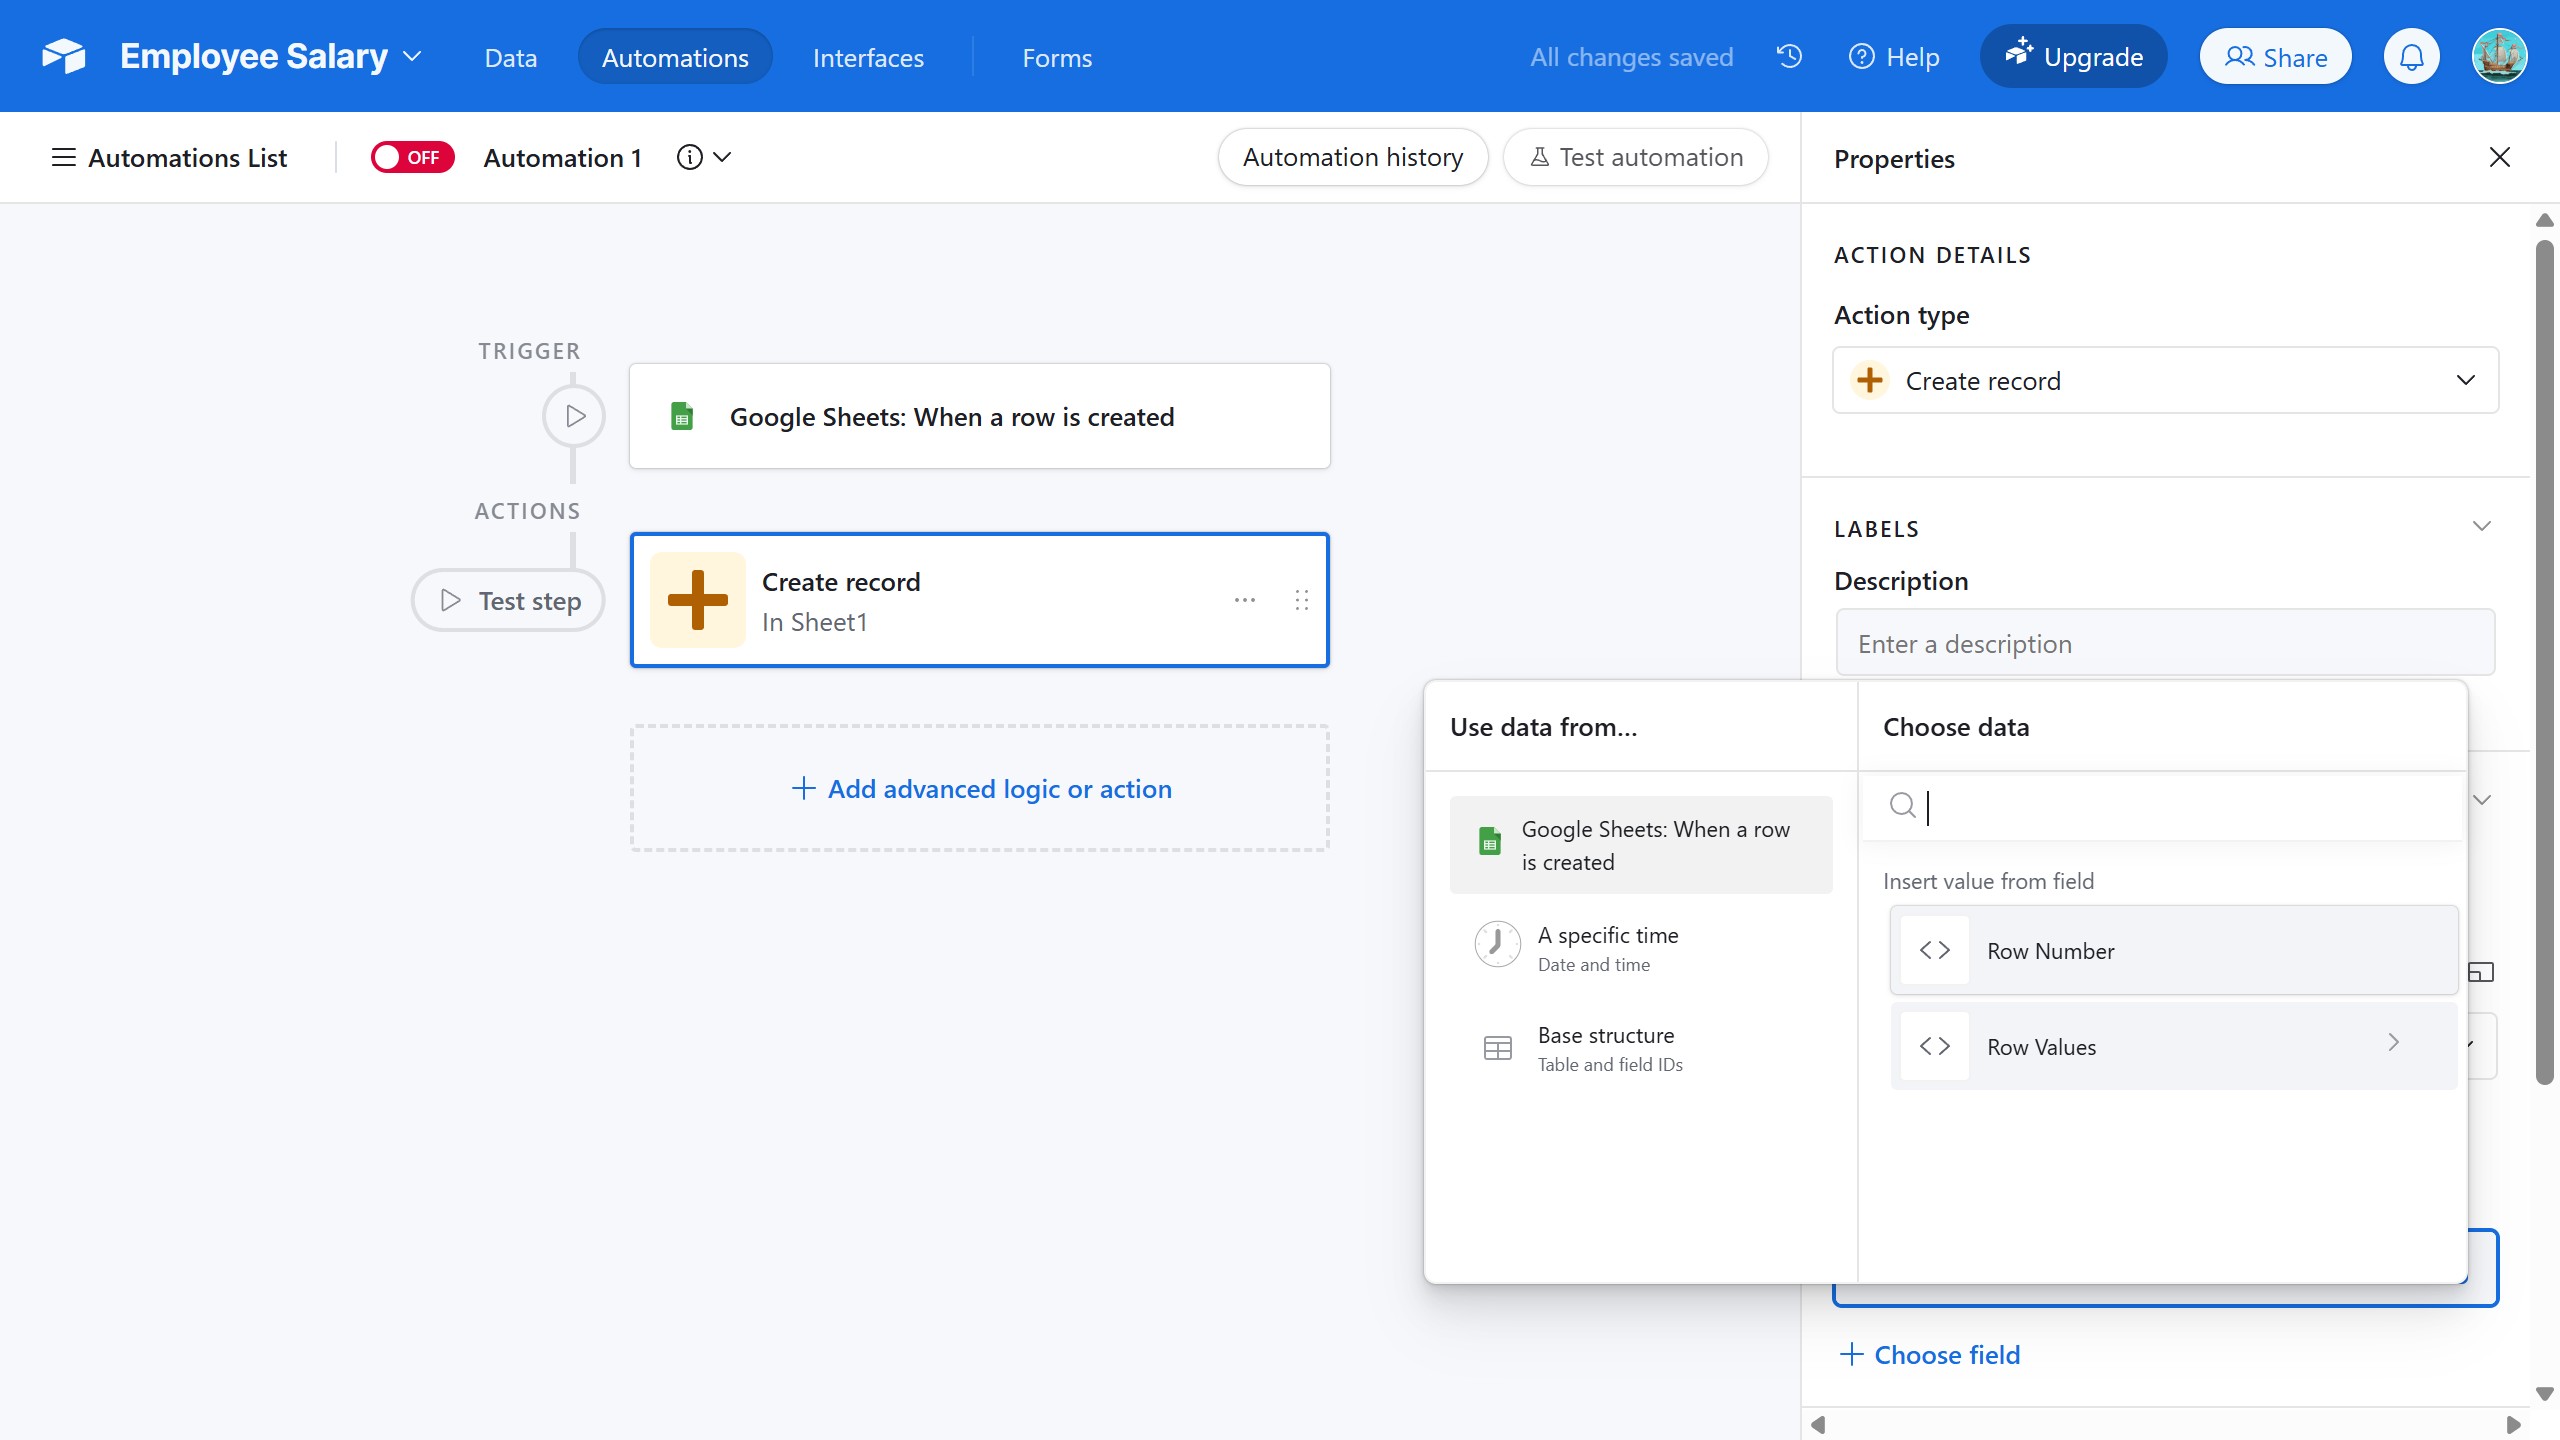Click the Create record drag handle
The height and width of the screenshot is (1440, 2560).
pos(1302,600)
